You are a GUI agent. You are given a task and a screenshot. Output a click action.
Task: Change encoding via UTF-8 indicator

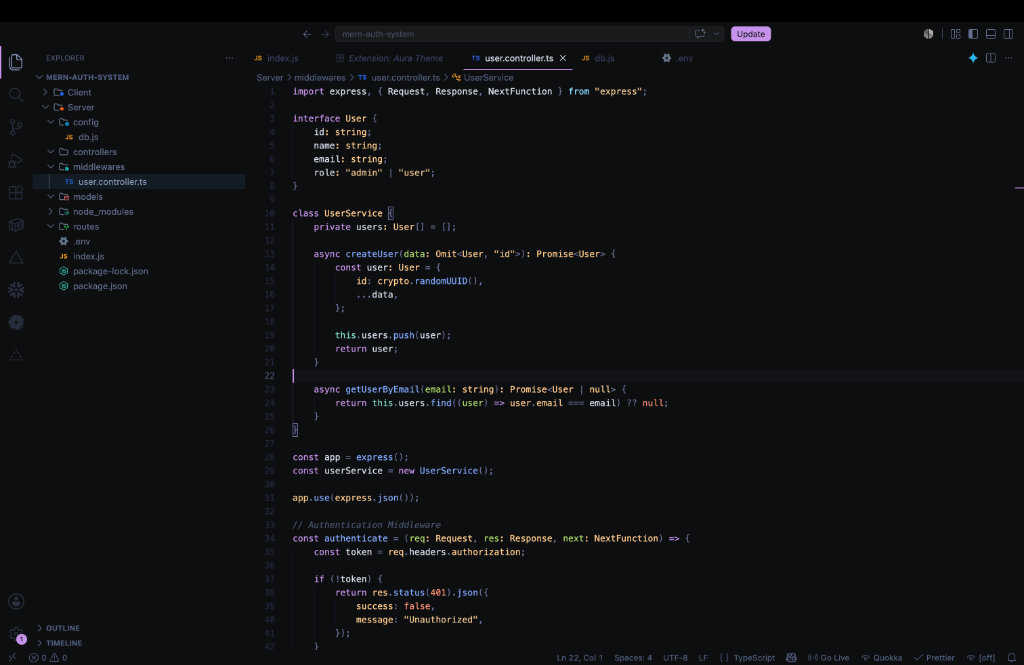675,658
